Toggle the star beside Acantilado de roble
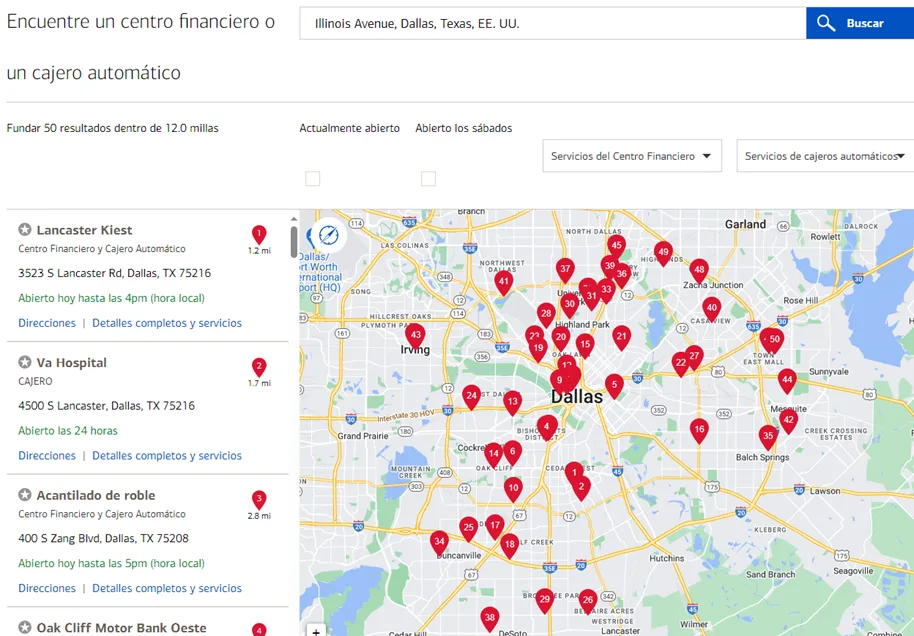 pos(24,495)
